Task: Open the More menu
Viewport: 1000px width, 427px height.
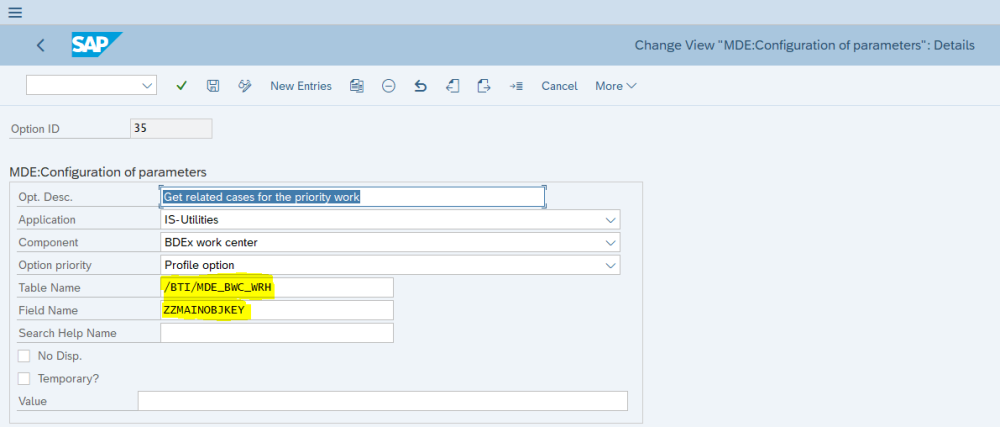Action: pos(615,86)
